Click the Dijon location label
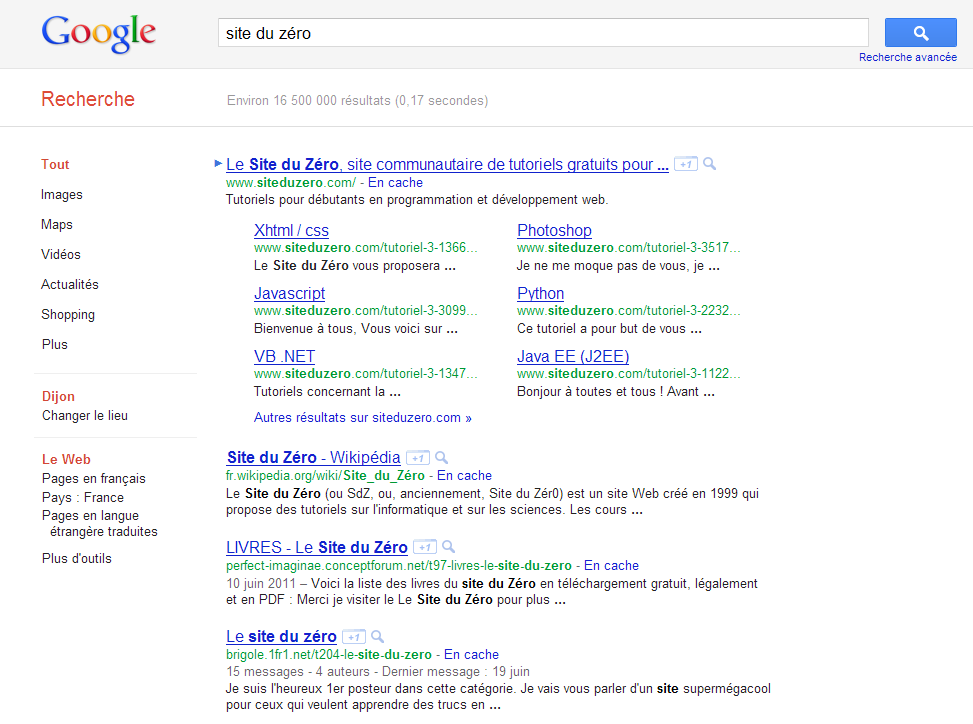The width and height of the screenshot is (973, 724). click(x=58, y=396)
